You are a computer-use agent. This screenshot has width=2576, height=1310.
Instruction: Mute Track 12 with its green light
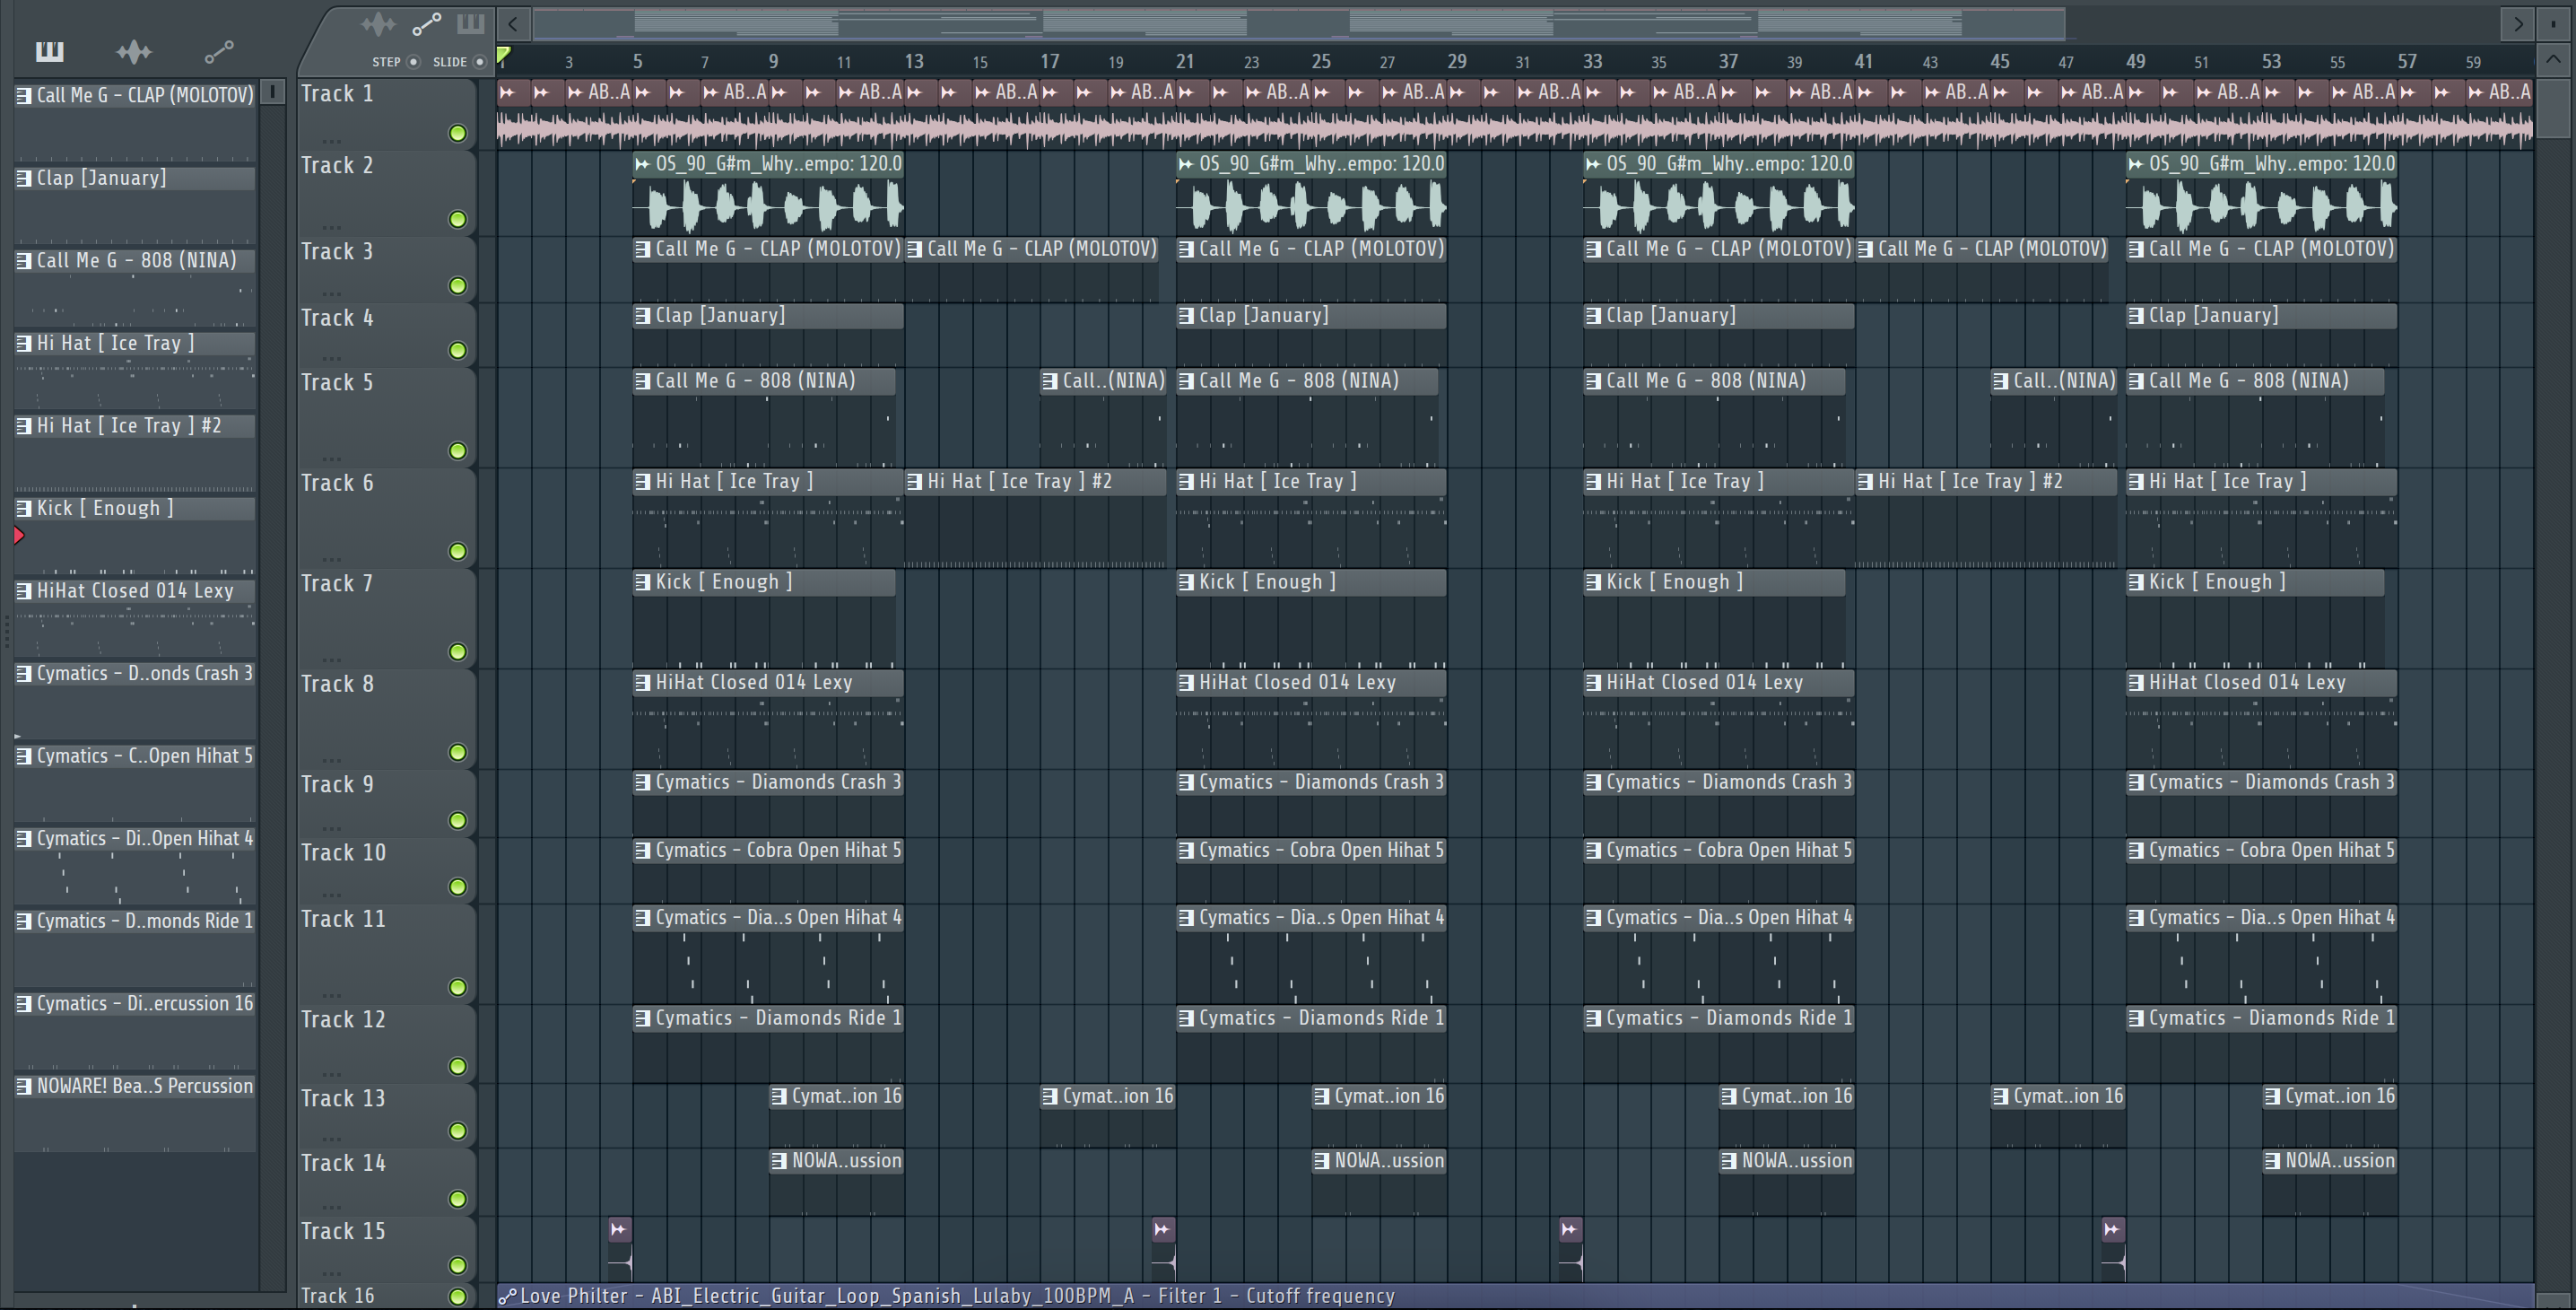pyautogui.click(x=457, y=1066)
